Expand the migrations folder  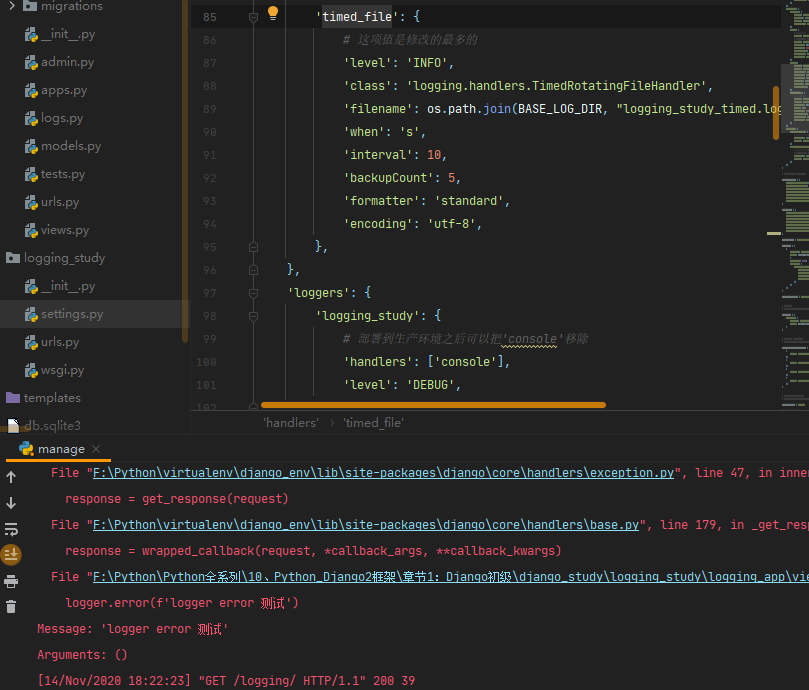click(11, 6)
